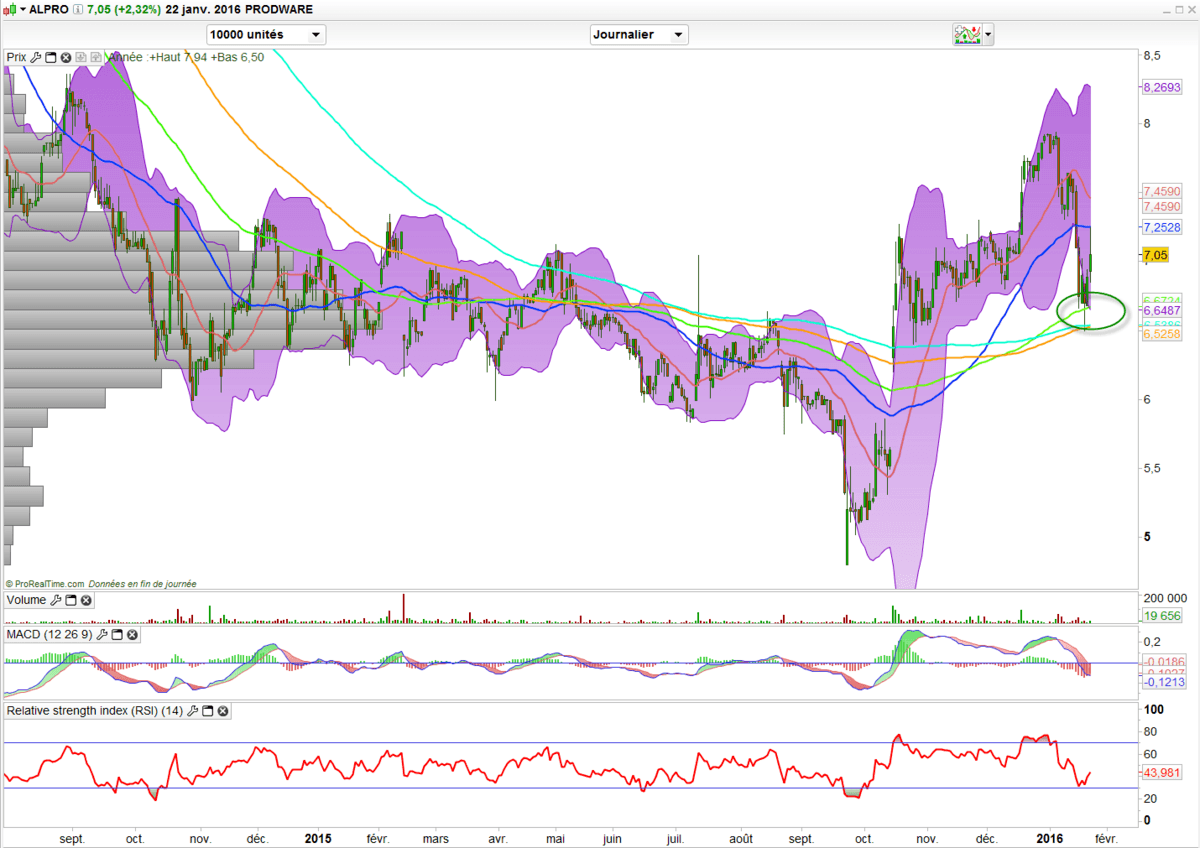Click the MACD (12 26 9) label
The height and width of the screenshot is (848, 1200).
[49, 635]
